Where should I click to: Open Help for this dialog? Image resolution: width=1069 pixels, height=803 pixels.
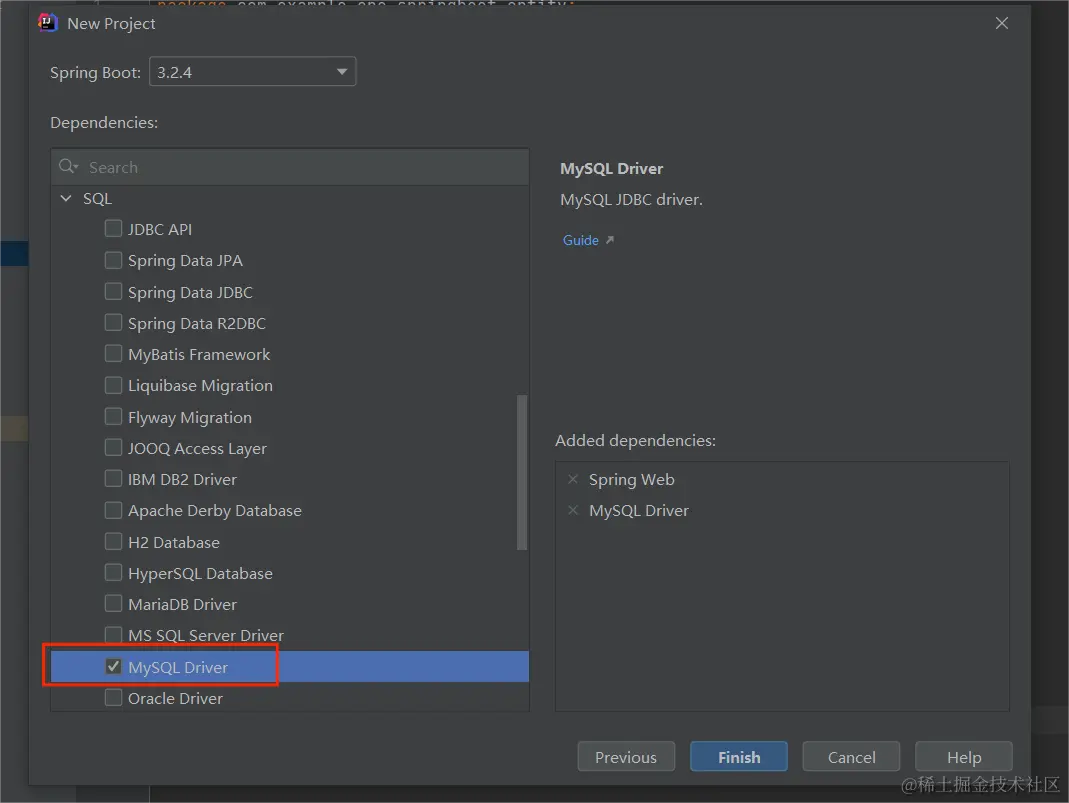click(963, 757)
